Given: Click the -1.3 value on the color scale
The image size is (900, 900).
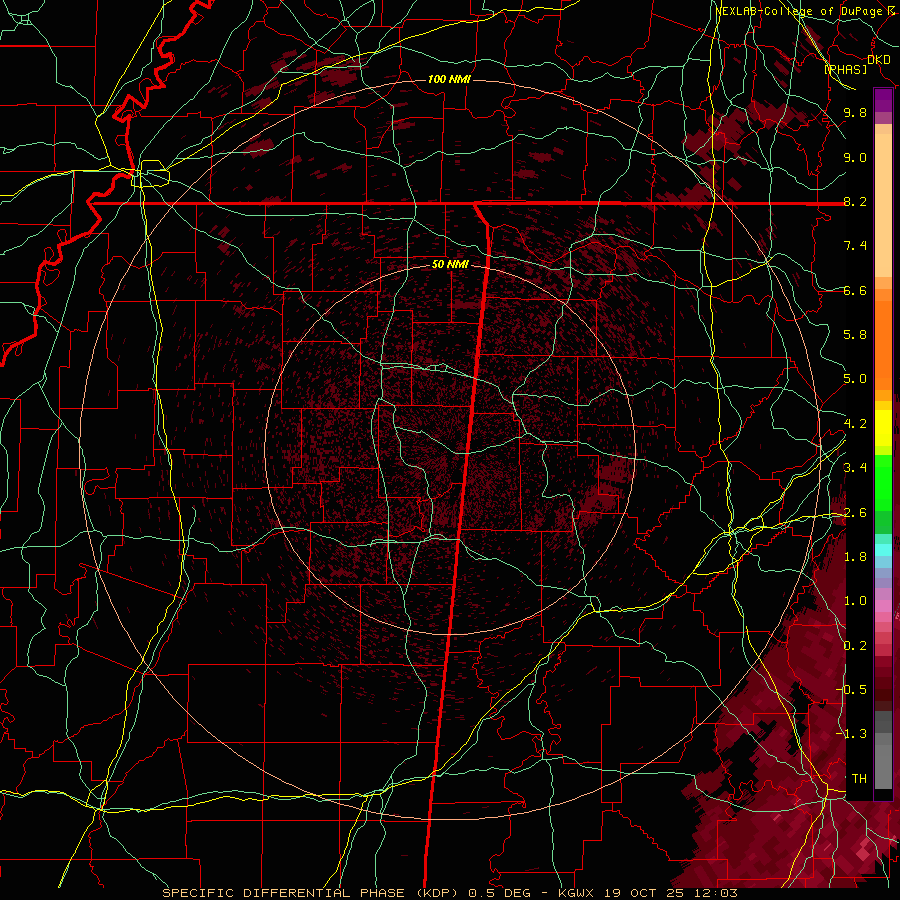Looking at the screenshot, I should tap(851, 734).
